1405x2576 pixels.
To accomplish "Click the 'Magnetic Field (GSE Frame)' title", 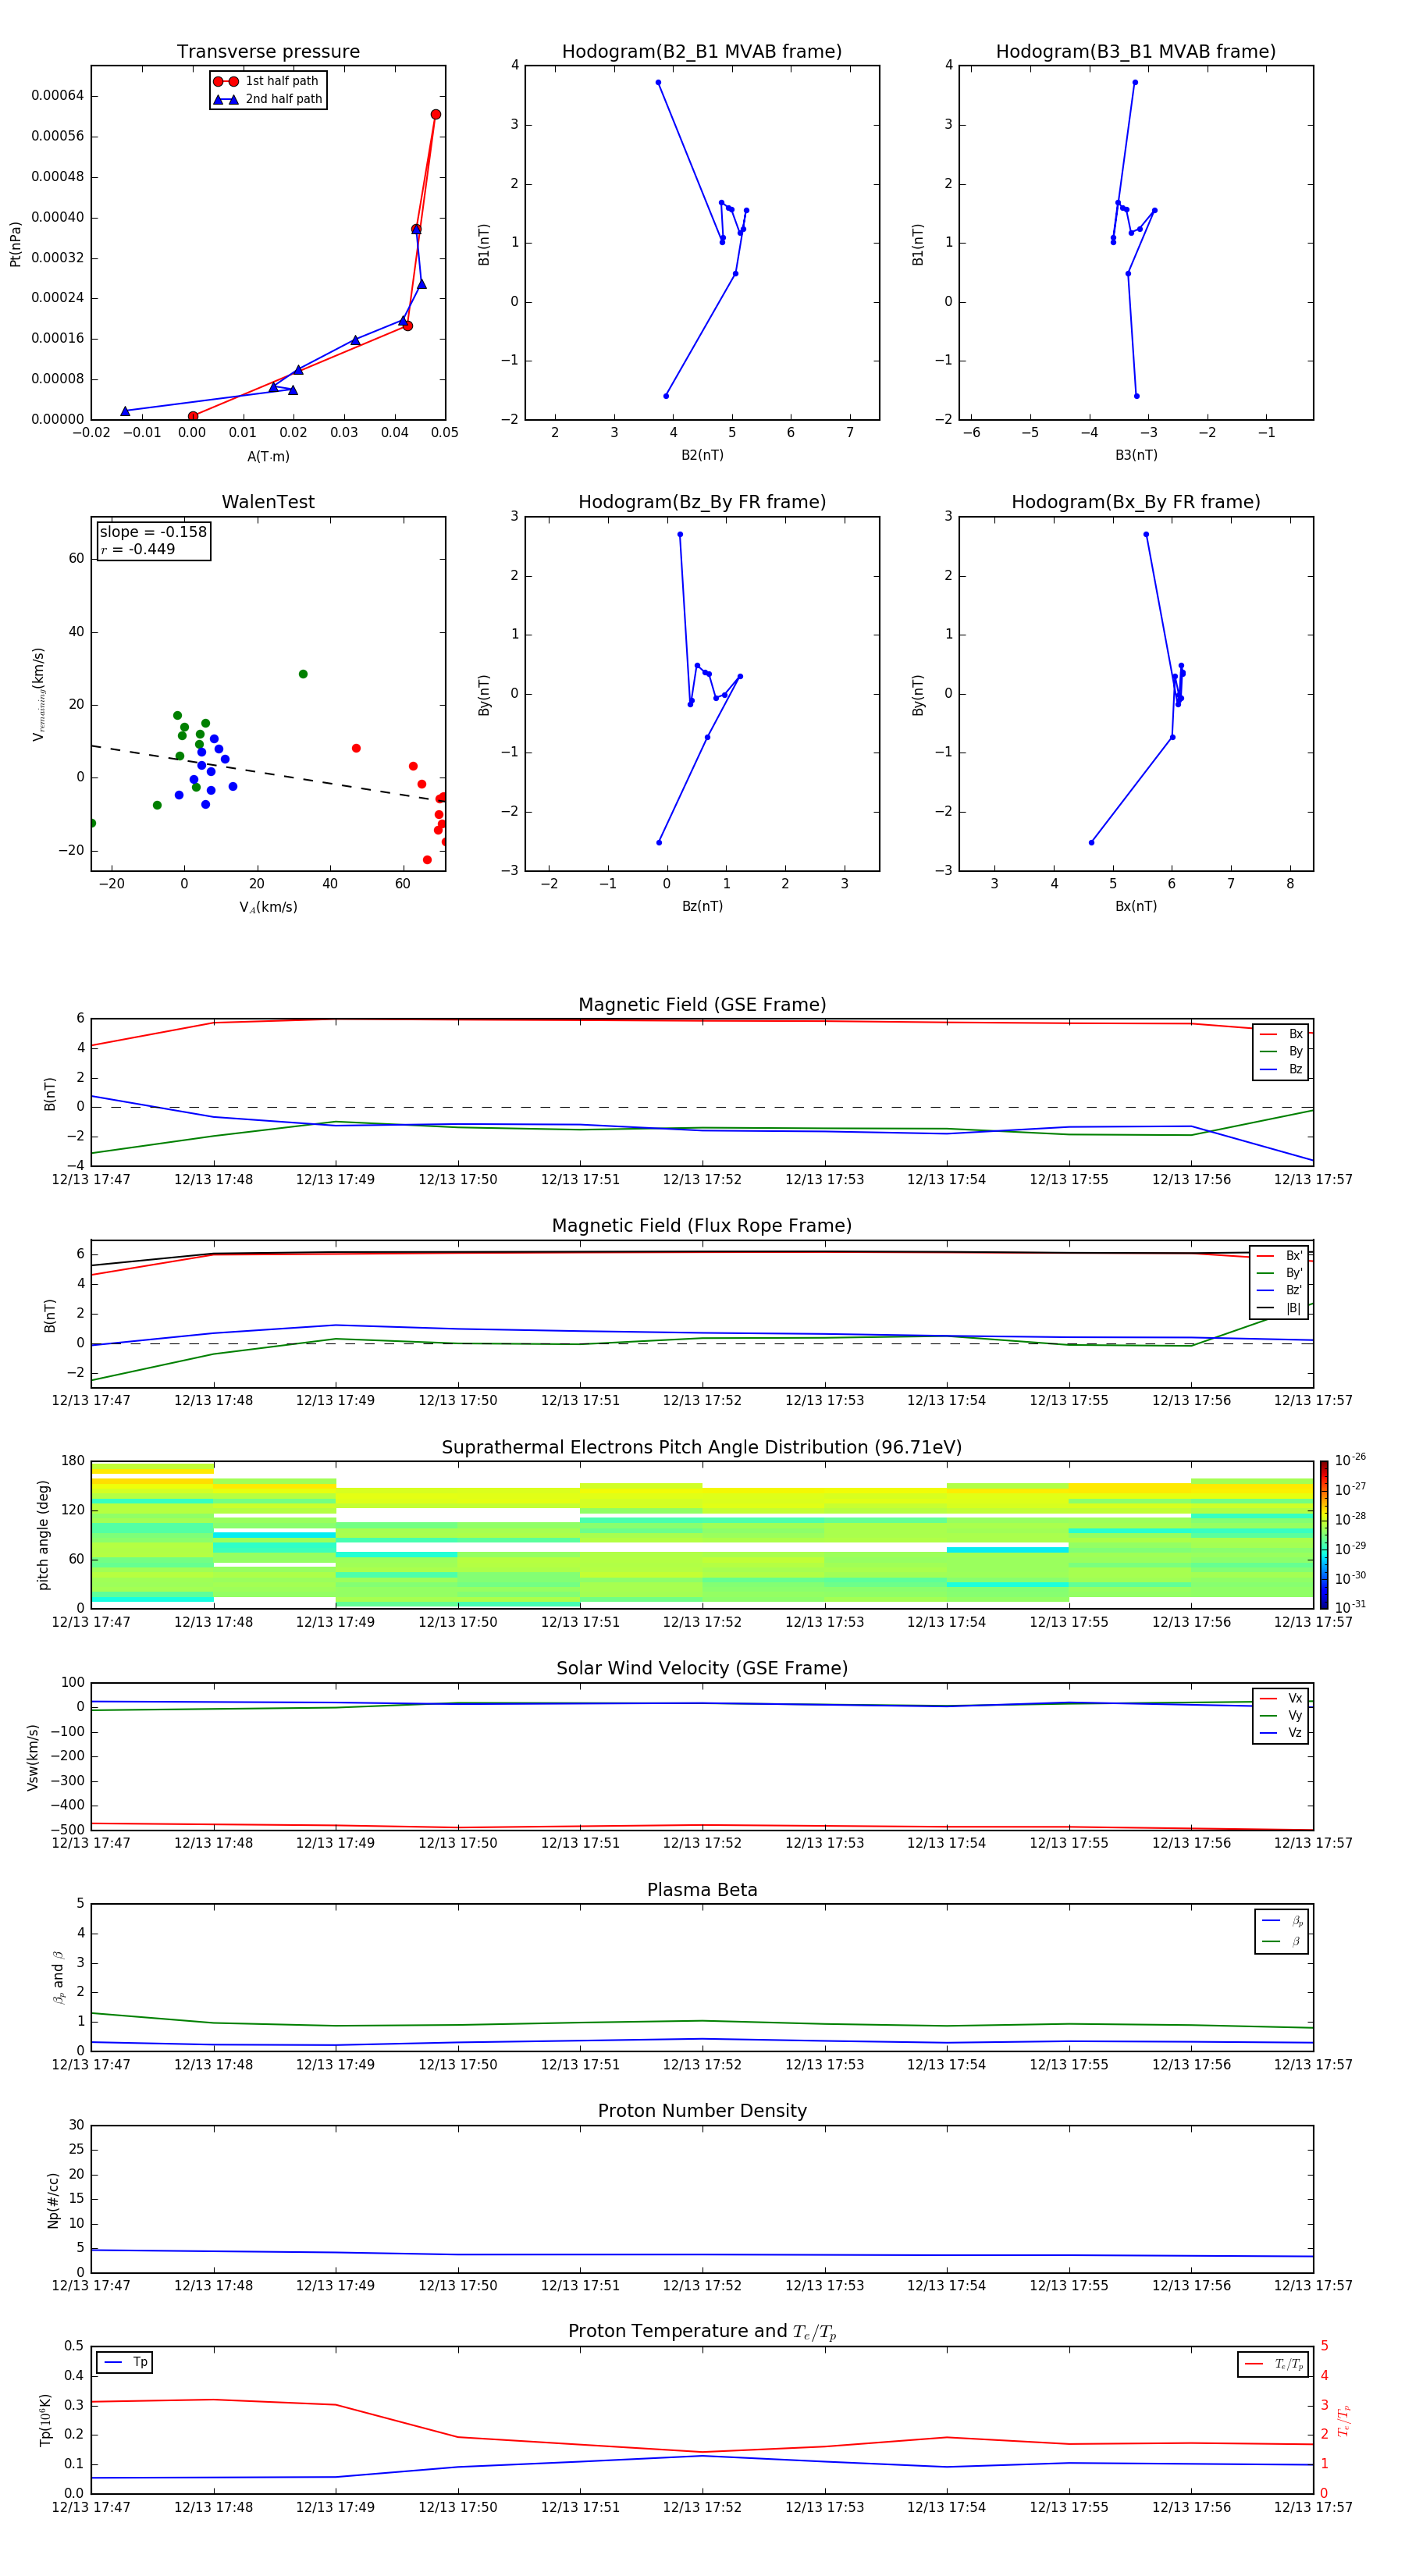I will tap(702, 1005).
